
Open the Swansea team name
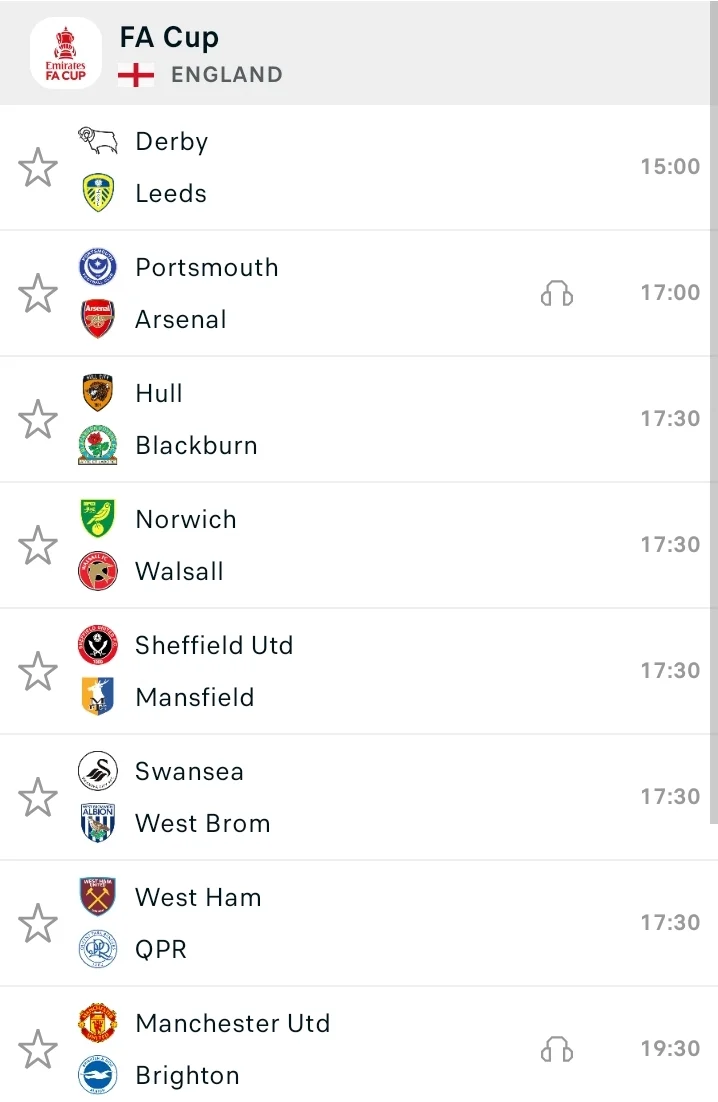click(x=189, y=771)
